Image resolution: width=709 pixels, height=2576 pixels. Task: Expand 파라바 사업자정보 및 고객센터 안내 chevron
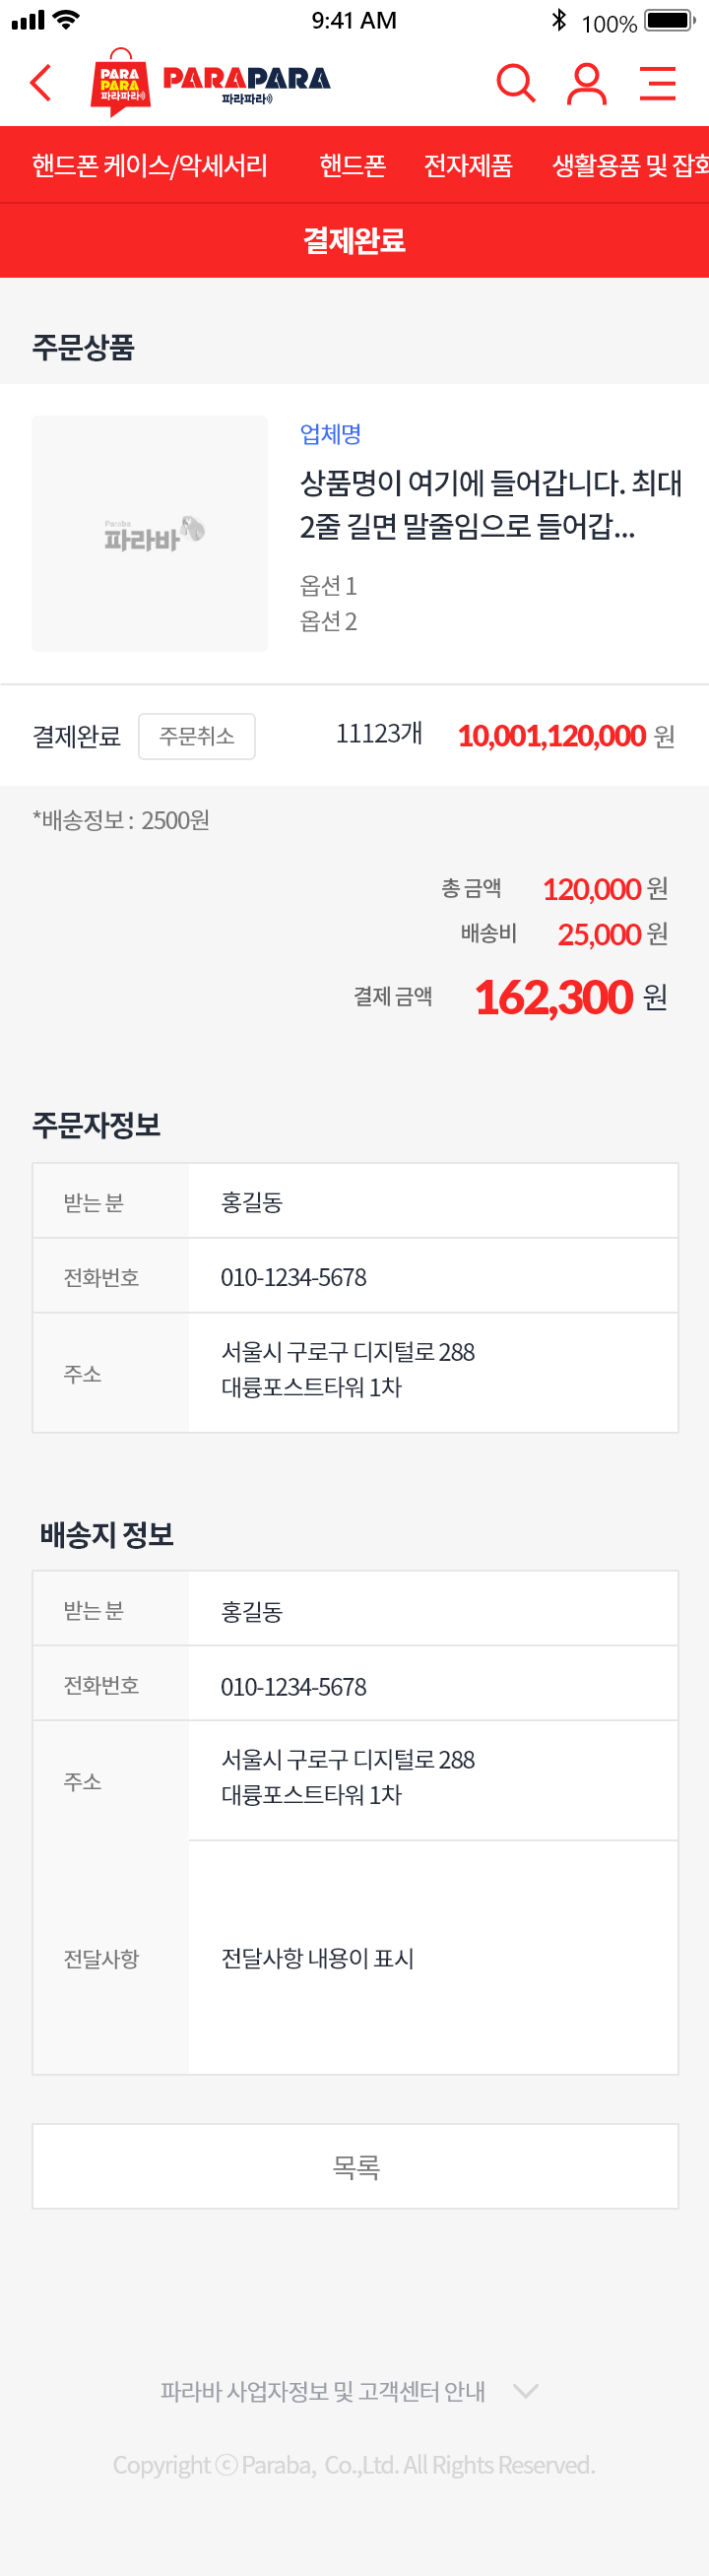pyautogui.click(x=526, y=2391)
